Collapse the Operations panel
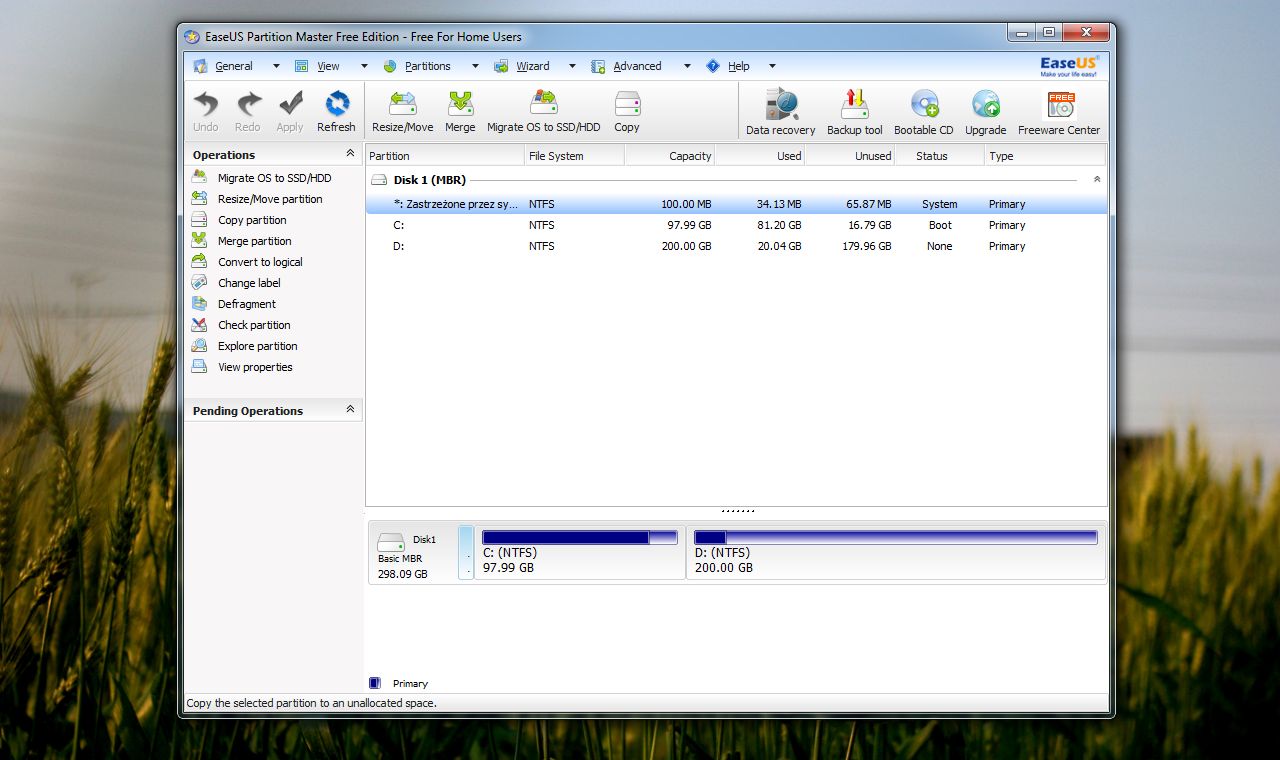 (x=350, y=154)
